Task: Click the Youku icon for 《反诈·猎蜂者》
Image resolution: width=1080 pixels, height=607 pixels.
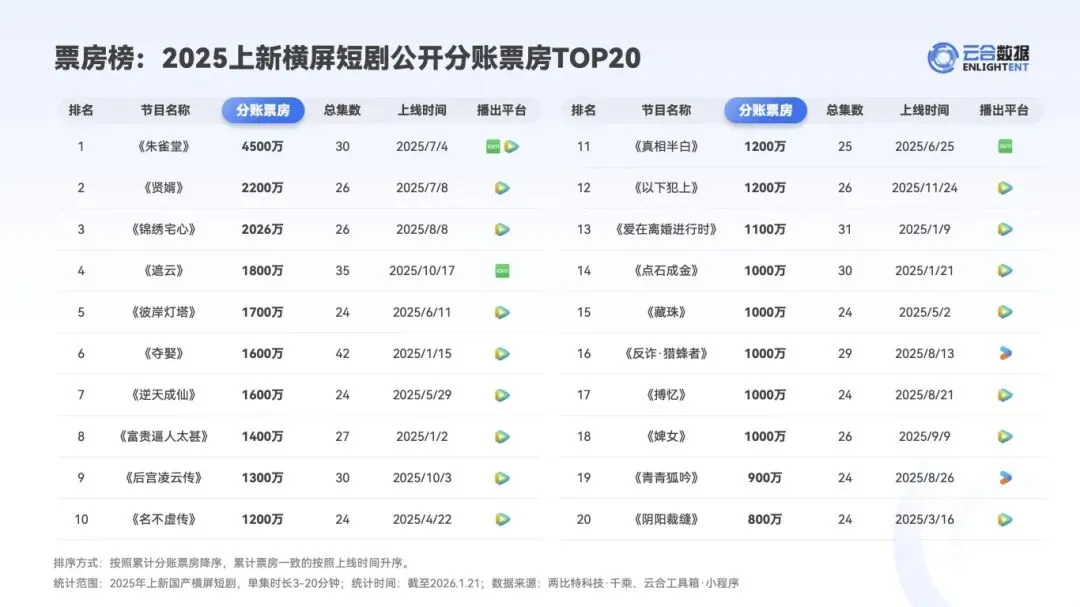Action: pyautogui.click(x=1005, y=353)
